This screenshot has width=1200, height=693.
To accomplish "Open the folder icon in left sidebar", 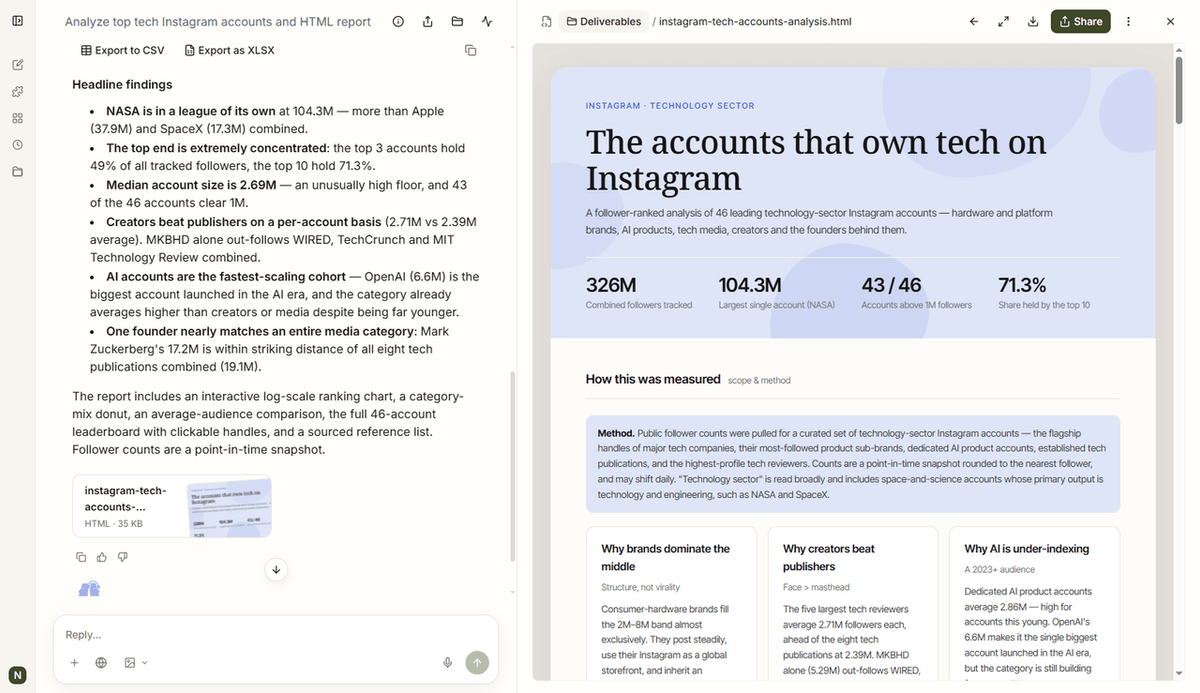I will (x=18, y=172).
